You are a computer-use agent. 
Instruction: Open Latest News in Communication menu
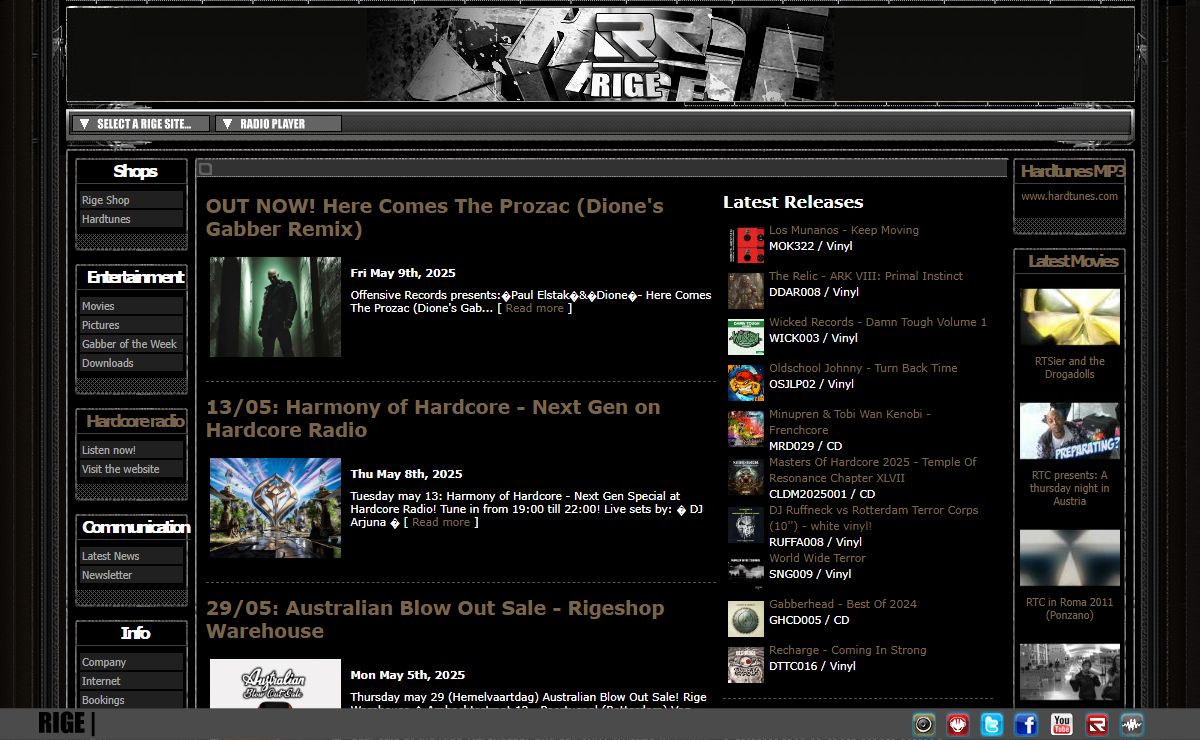[x=131, y=556]
